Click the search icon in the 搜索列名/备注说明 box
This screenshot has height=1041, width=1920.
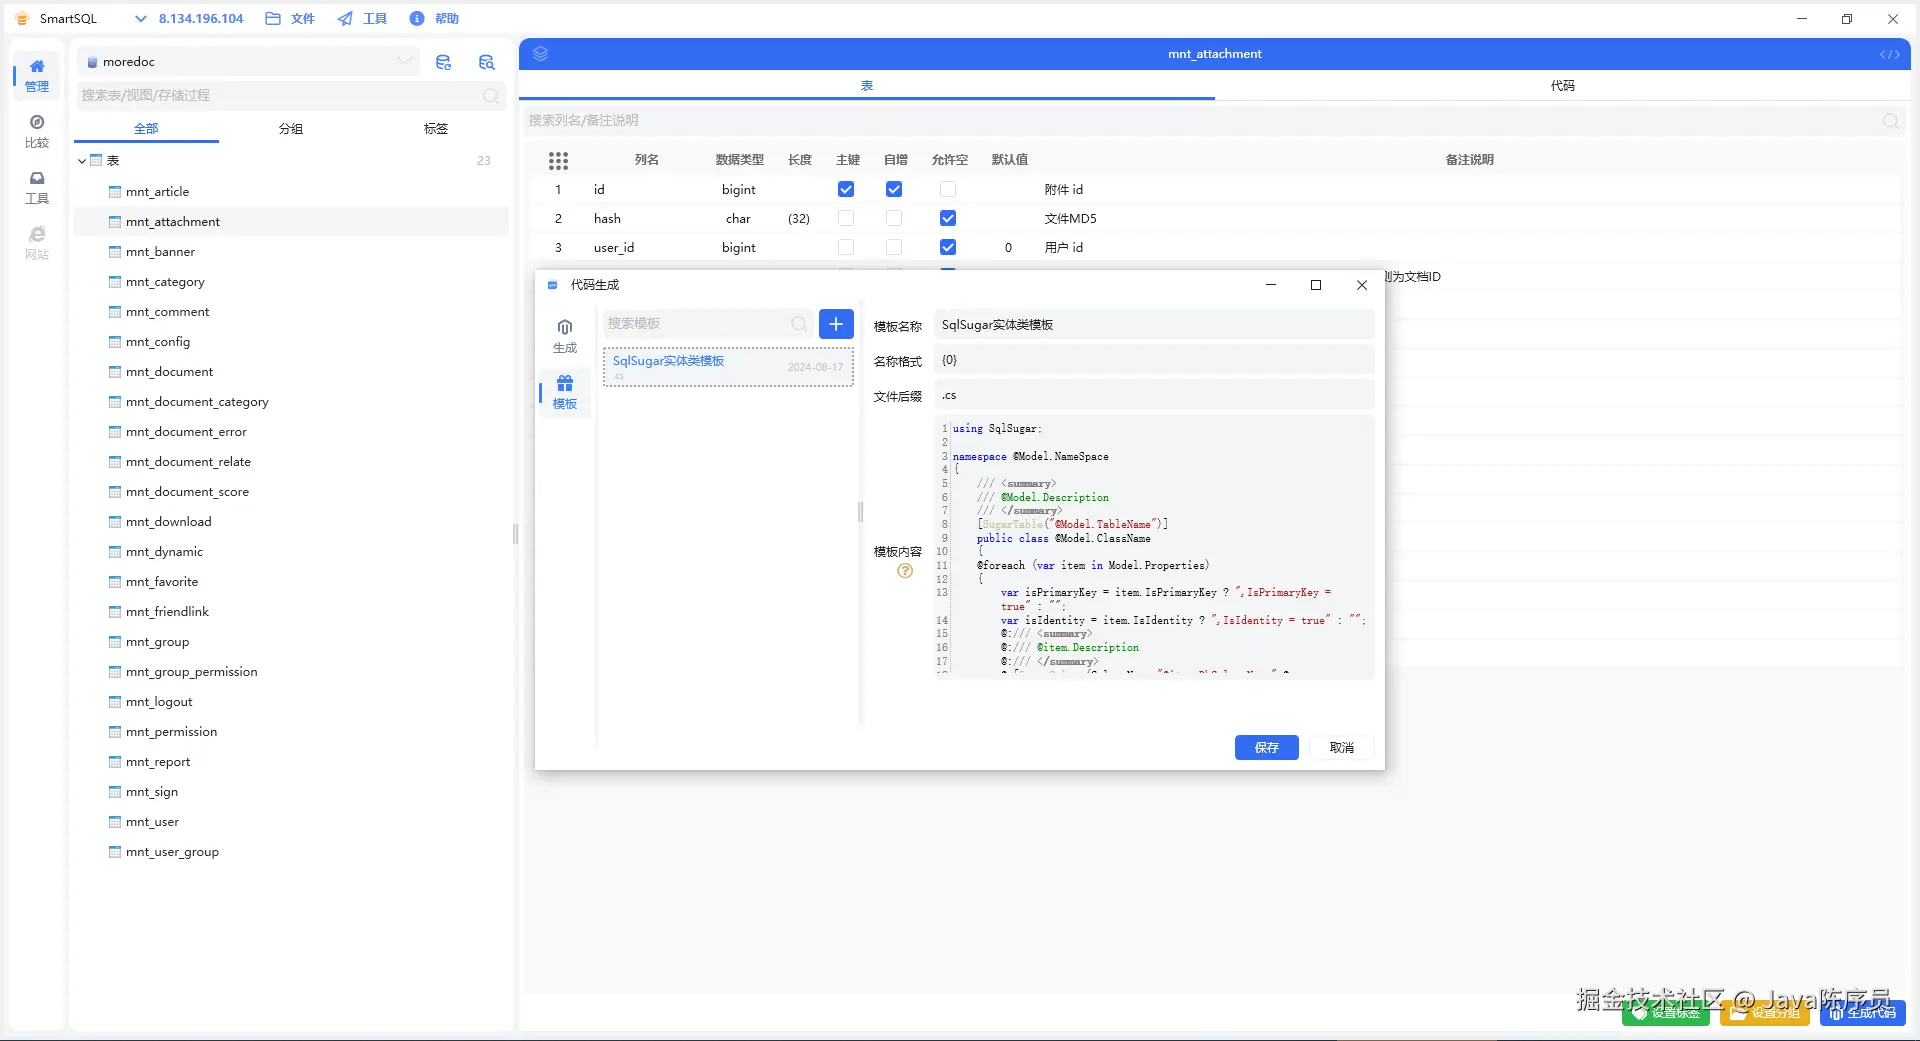coord(1891,121)
